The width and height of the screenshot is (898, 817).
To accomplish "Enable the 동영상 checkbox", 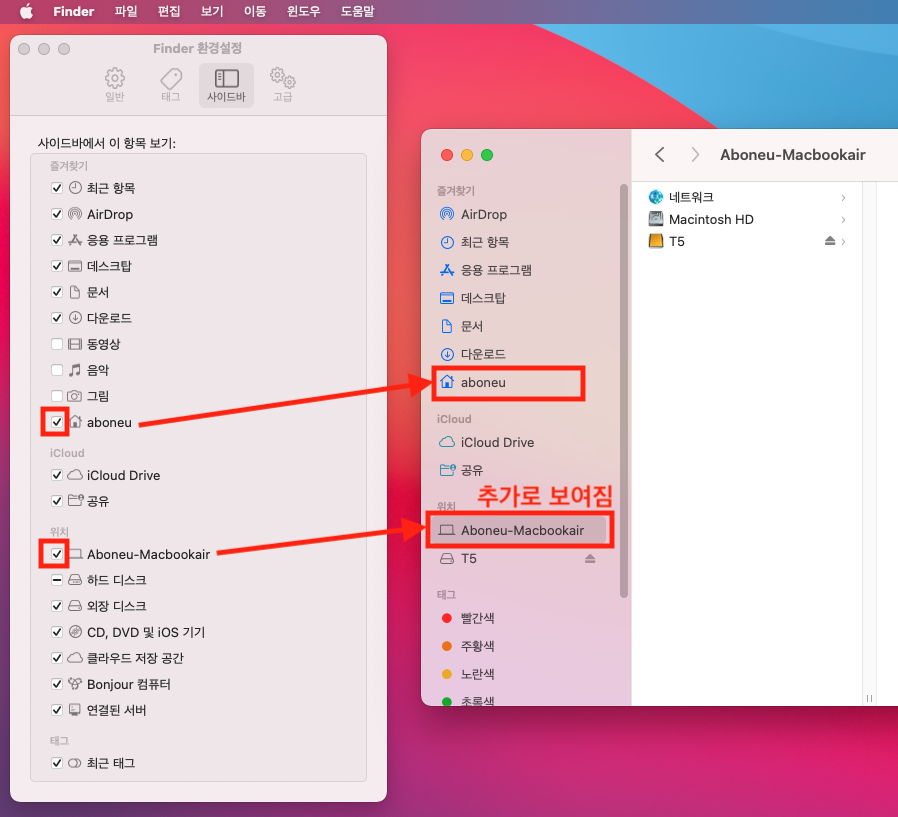I will click(57, 344).
